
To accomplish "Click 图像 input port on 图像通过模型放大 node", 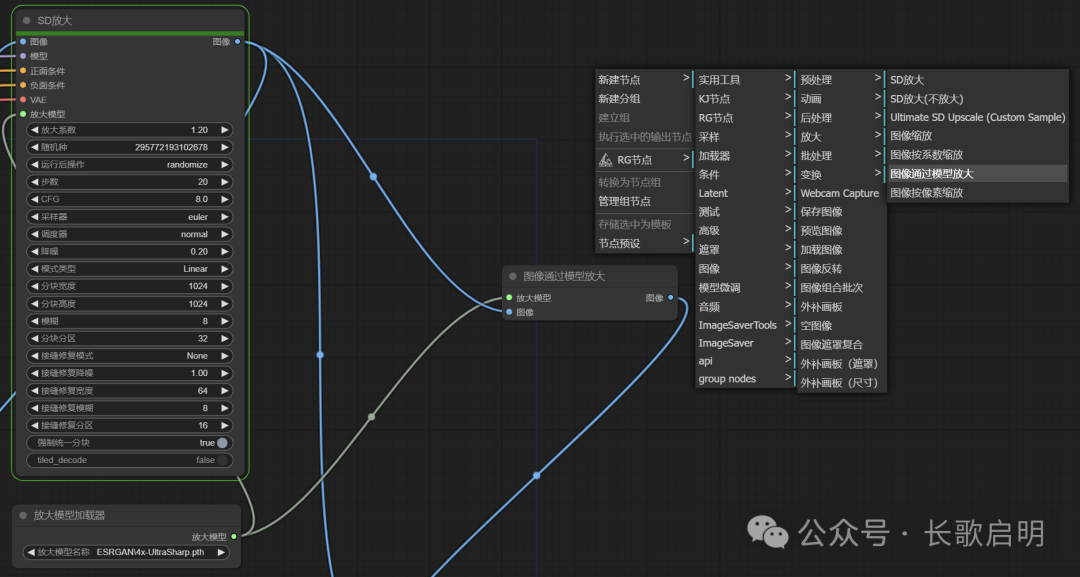I will [x=509, y=313].
